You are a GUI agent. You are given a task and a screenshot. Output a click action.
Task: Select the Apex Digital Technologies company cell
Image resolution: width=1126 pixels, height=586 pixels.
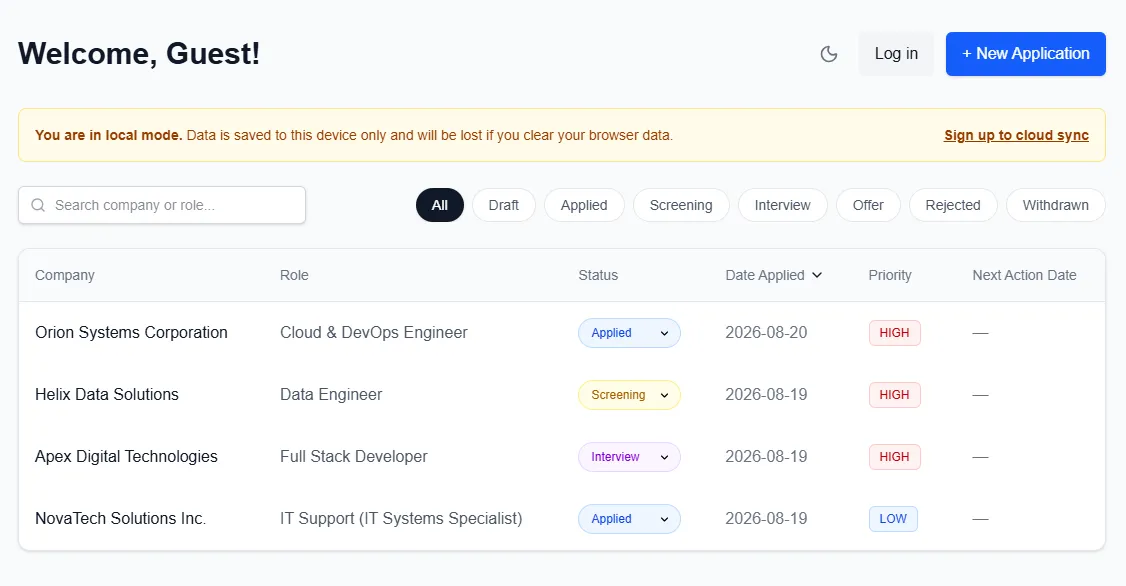[126, 456]
